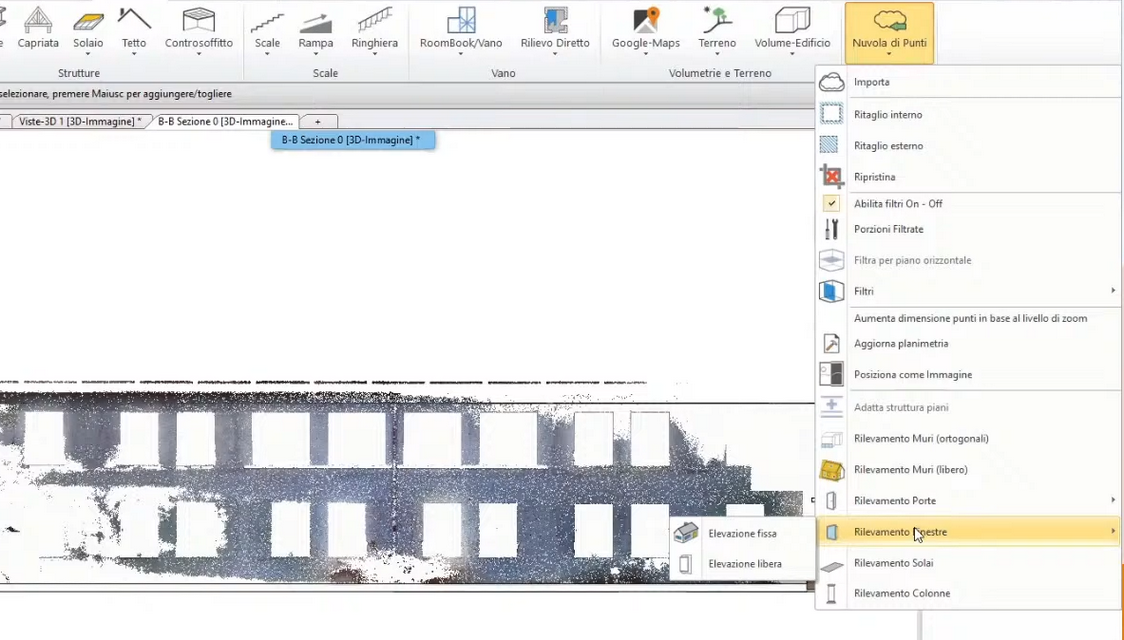Click the Rilevamento Muri (libero) icon

coord(832,469)
